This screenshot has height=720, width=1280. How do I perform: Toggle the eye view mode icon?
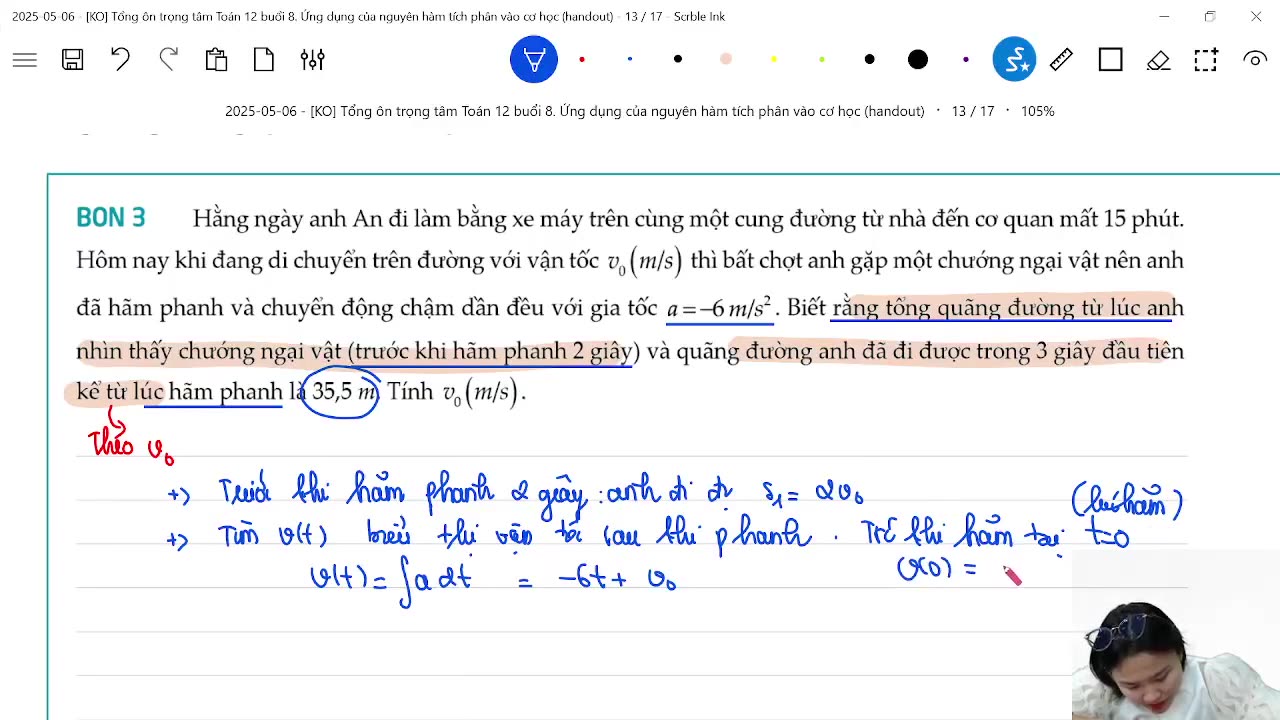tap(1254, 60)
